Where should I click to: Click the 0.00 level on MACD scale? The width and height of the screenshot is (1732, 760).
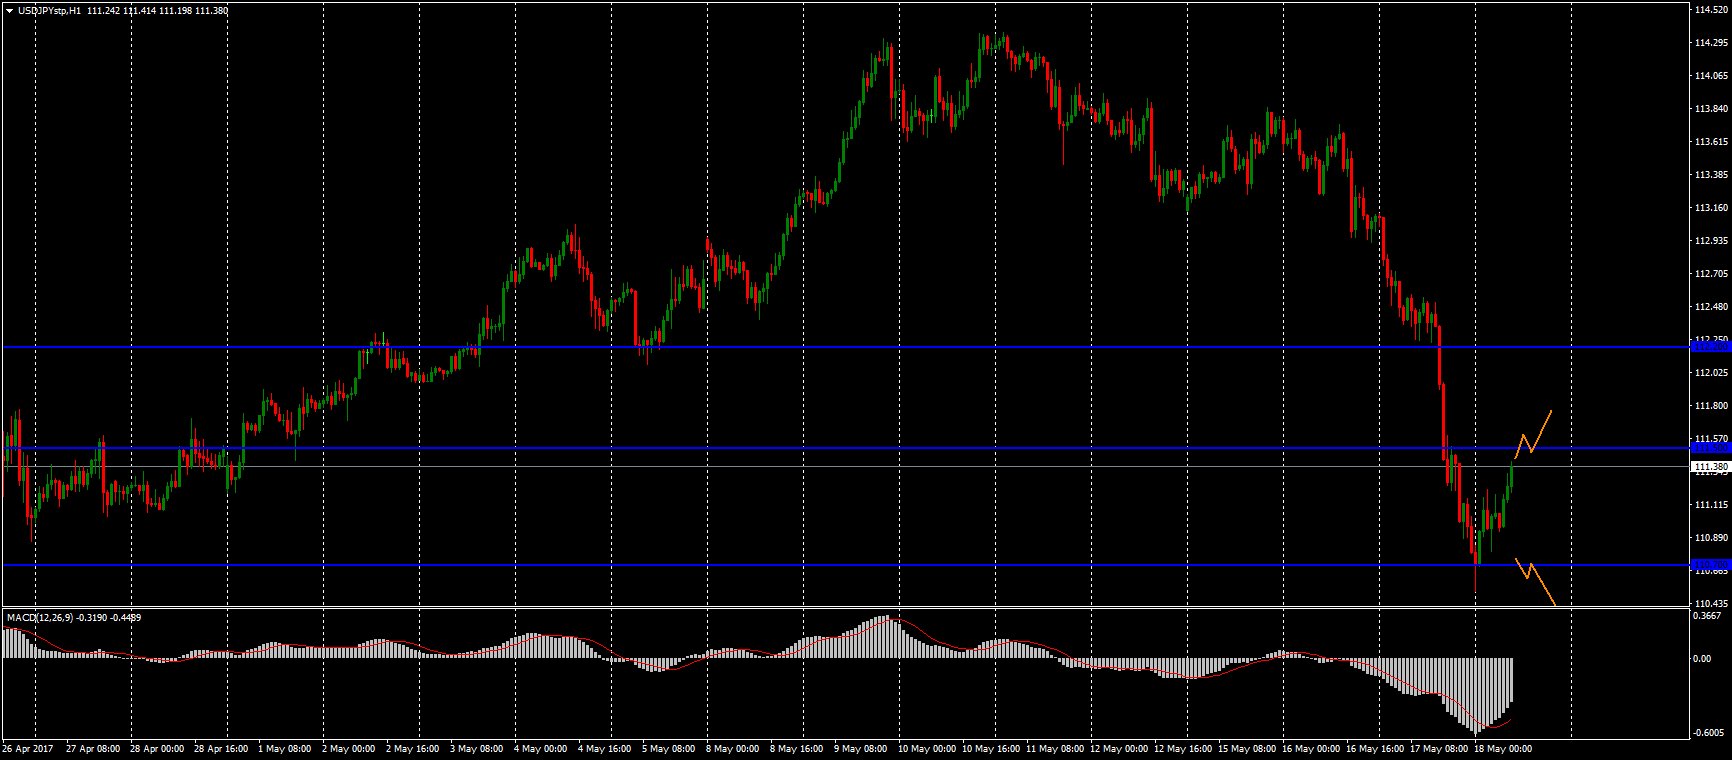1702,658
